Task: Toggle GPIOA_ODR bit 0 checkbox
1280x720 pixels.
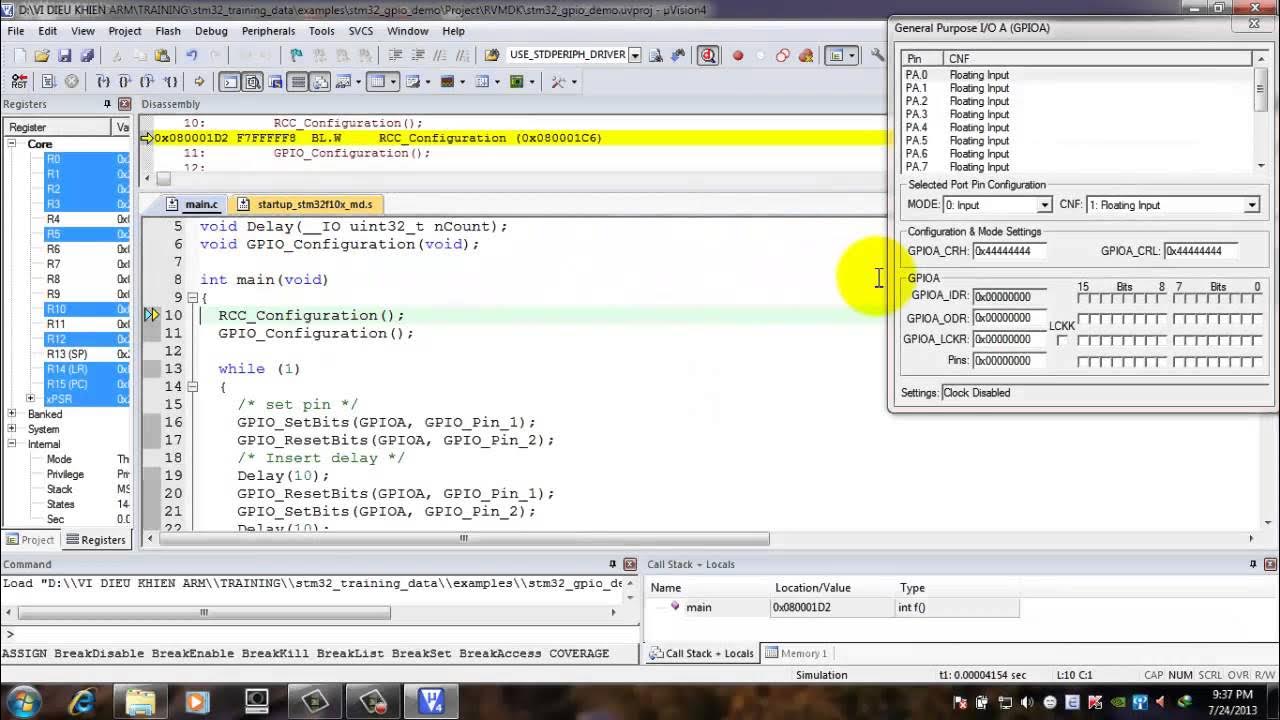Action: [1256, 319]
